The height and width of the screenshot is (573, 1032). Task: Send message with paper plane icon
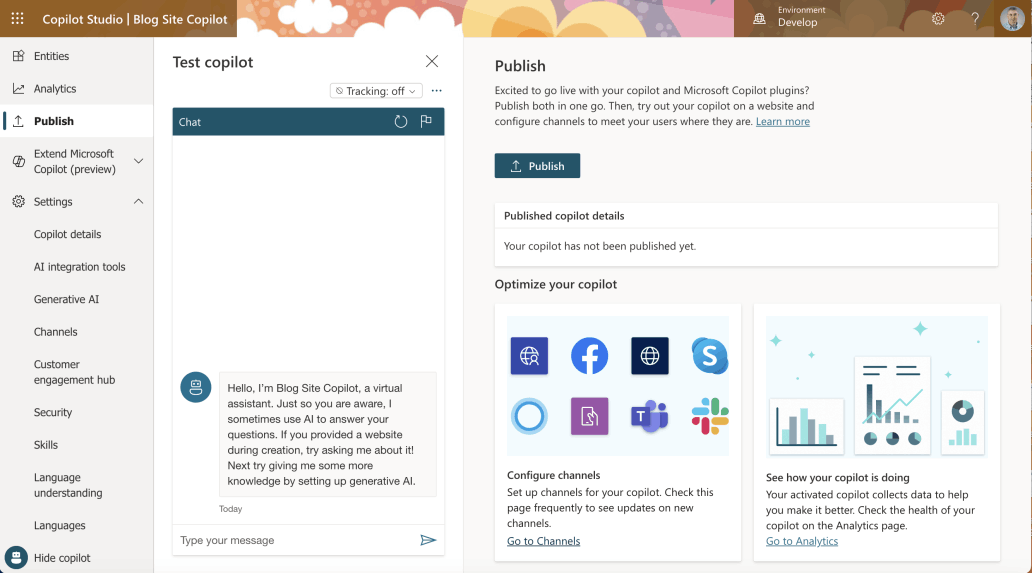pyautogui.click(x=428, y=540)
